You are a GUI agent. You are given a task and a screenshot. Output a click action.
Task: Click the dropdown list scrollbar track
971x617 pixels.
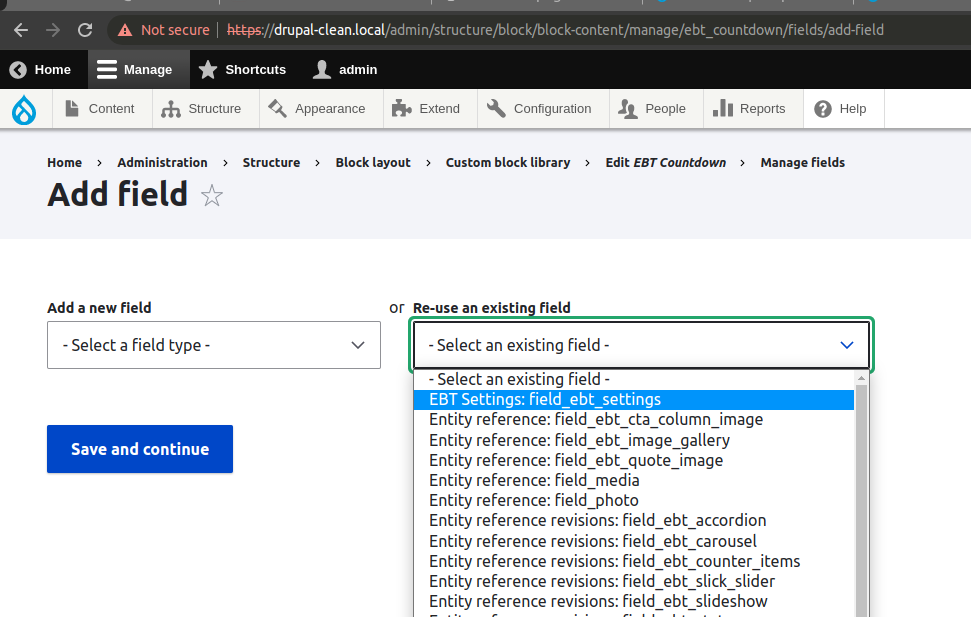(x=861, y=501)
